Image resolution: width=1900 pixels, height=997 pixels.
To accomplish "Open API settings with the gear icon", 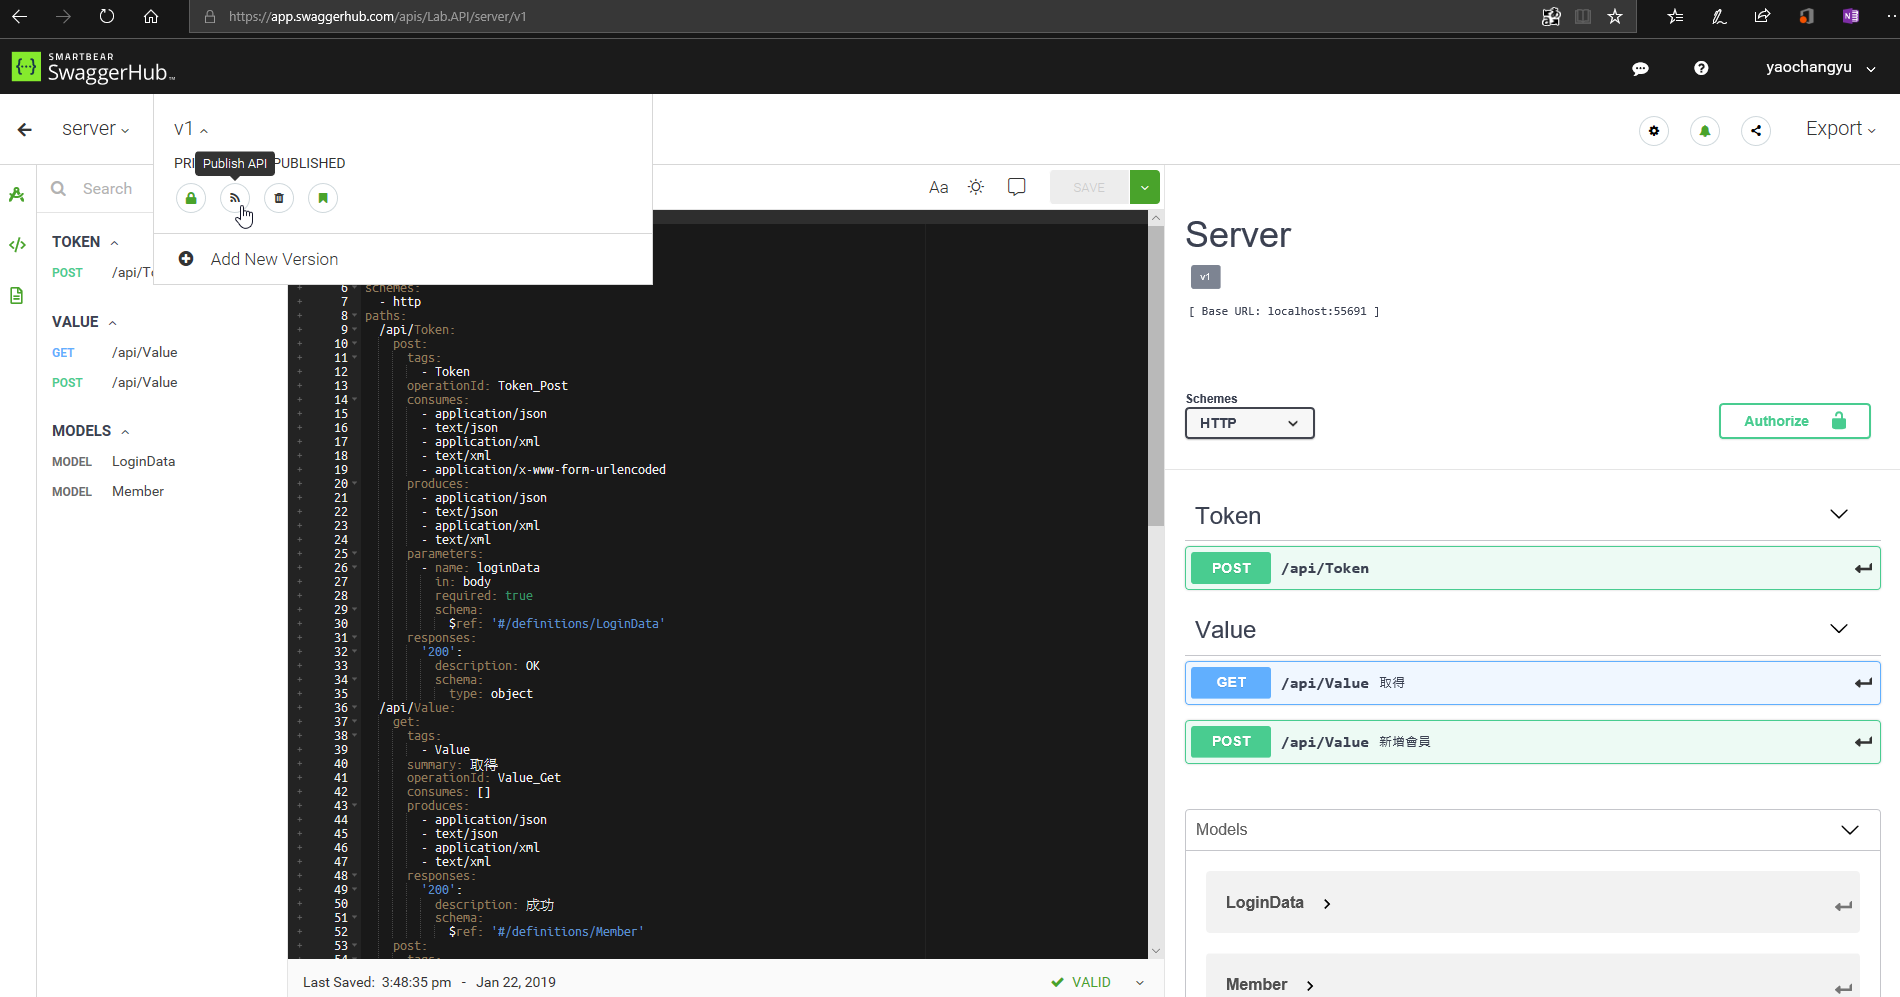I will (1653, 130).
